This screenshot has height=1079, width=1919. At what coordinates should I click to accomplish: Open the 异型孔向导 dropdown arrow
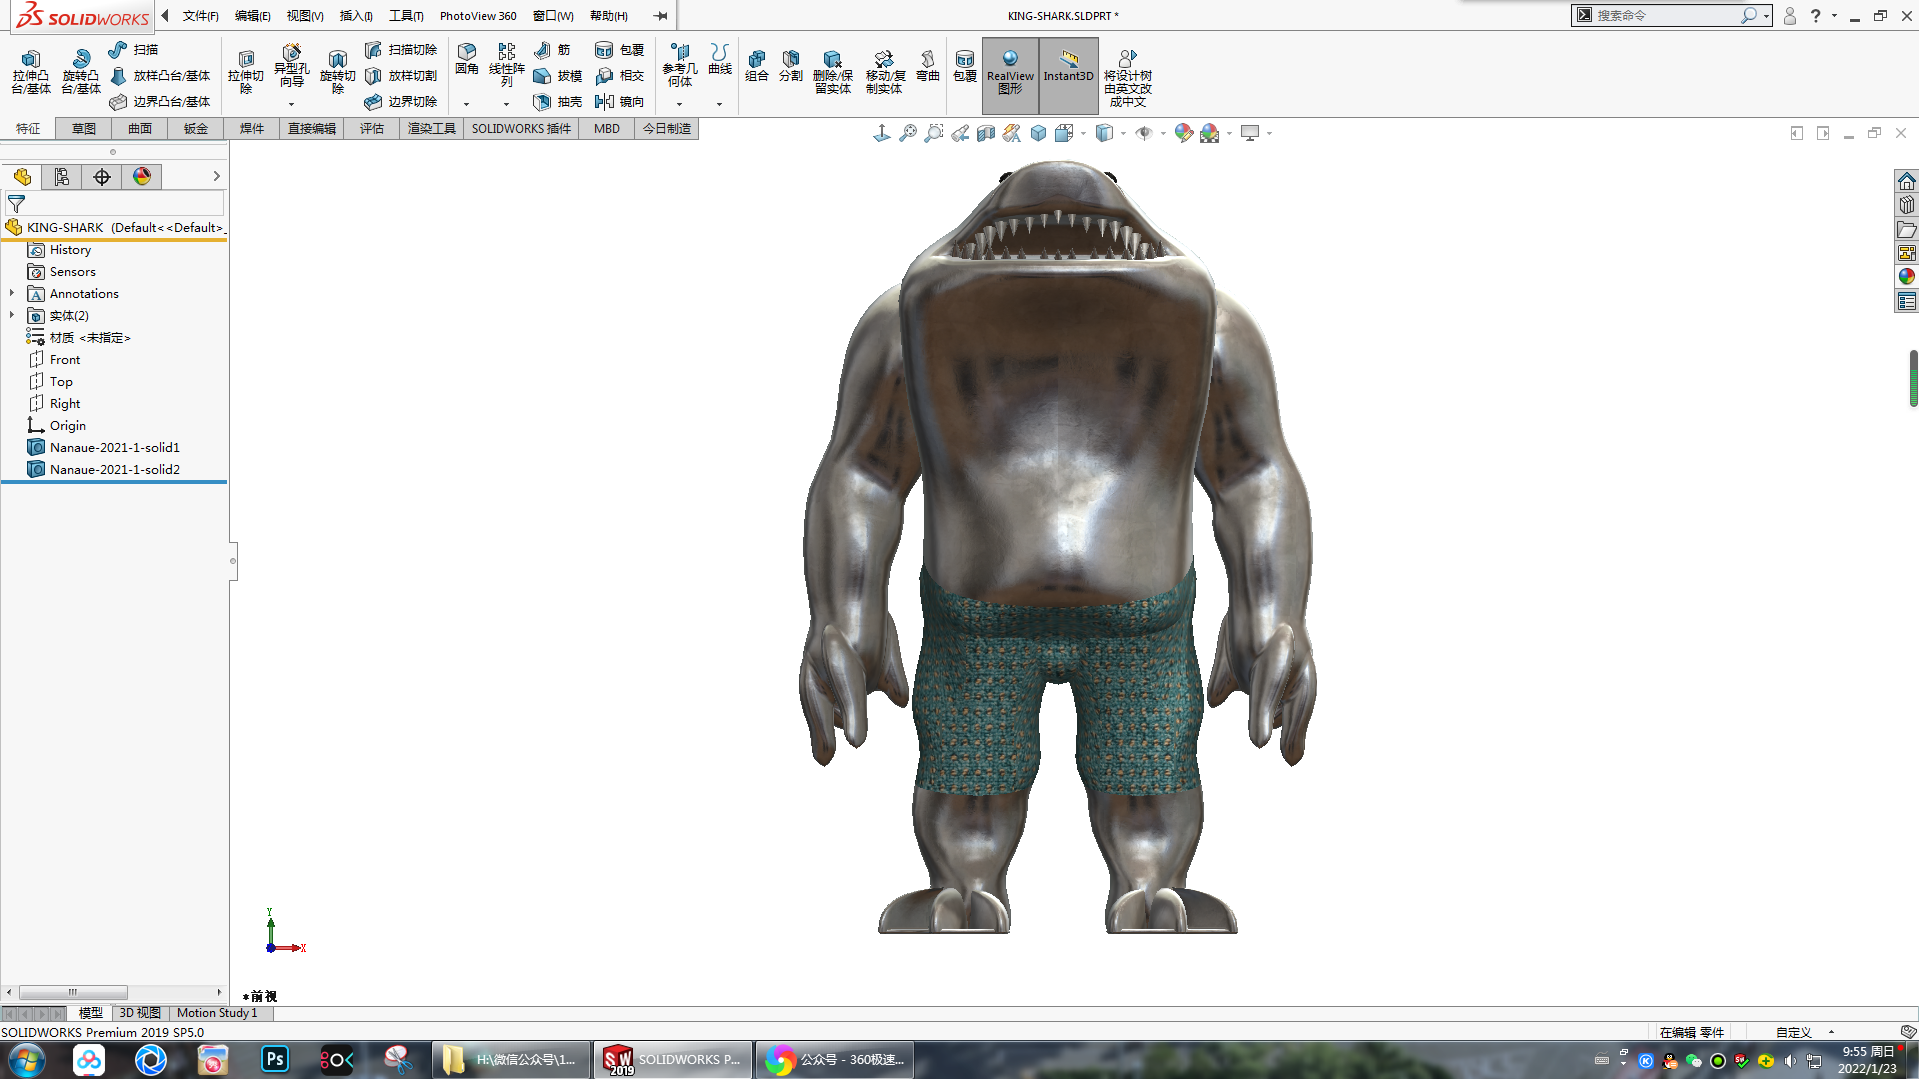click(x=291, y=104)
